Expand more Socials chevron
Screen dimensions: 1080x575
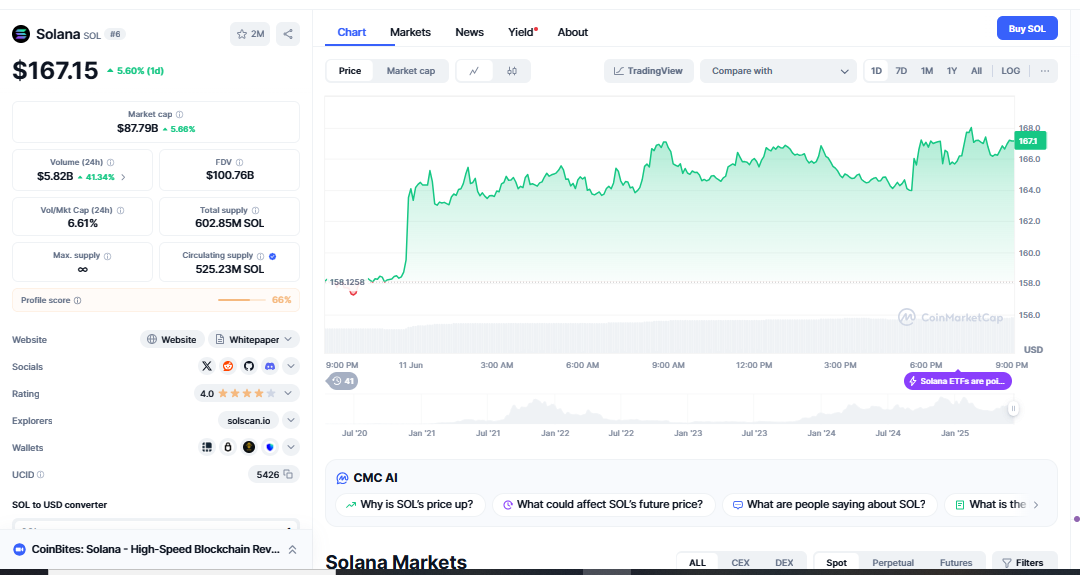[291, 366]
